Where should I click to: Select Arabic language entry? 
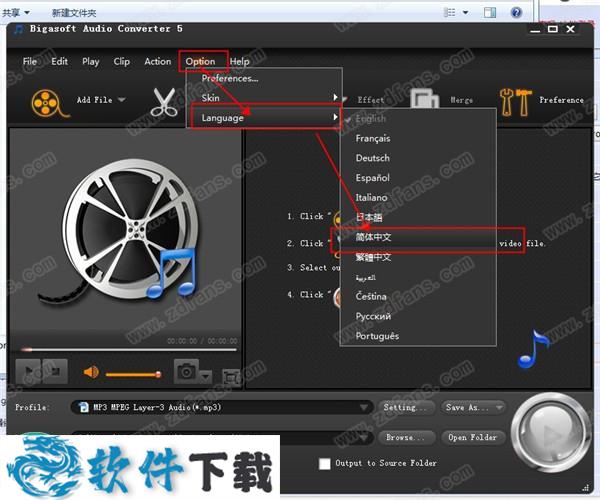(x=418, y=277)
